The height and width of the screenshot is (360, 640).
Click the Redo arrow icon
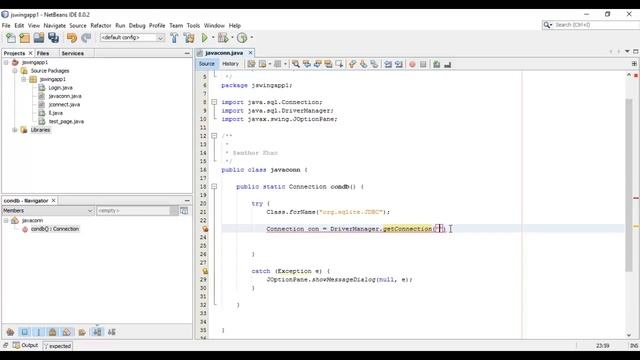click(86, 38)
